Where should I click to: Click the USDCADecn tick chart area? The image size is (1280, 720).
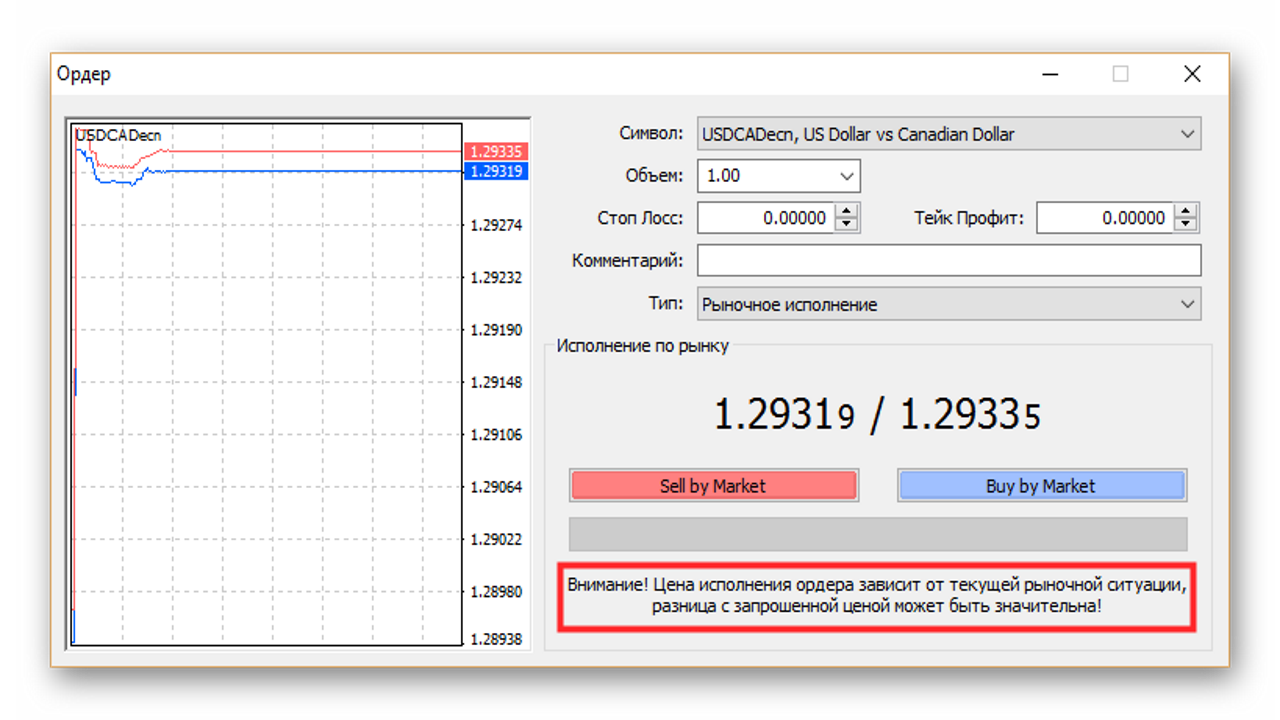click(266, 385)
